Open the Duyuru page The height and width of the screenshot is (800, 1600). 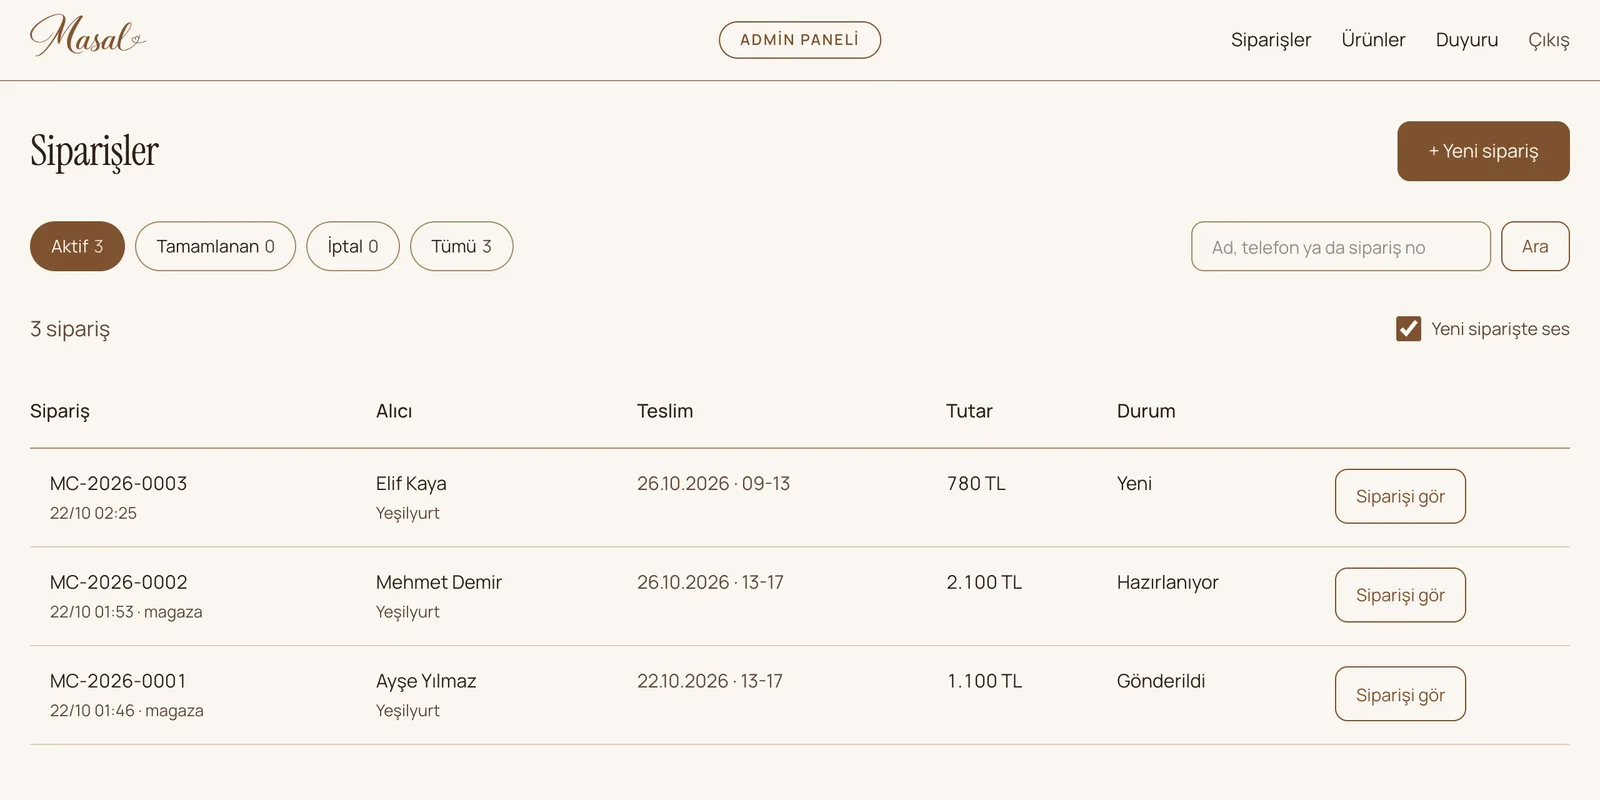click(x=1467, y=40)
